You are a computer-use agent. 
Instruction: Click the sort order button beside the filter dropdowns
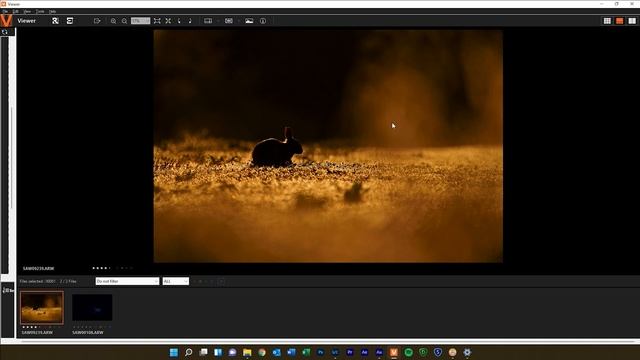[x=221, y=281]
